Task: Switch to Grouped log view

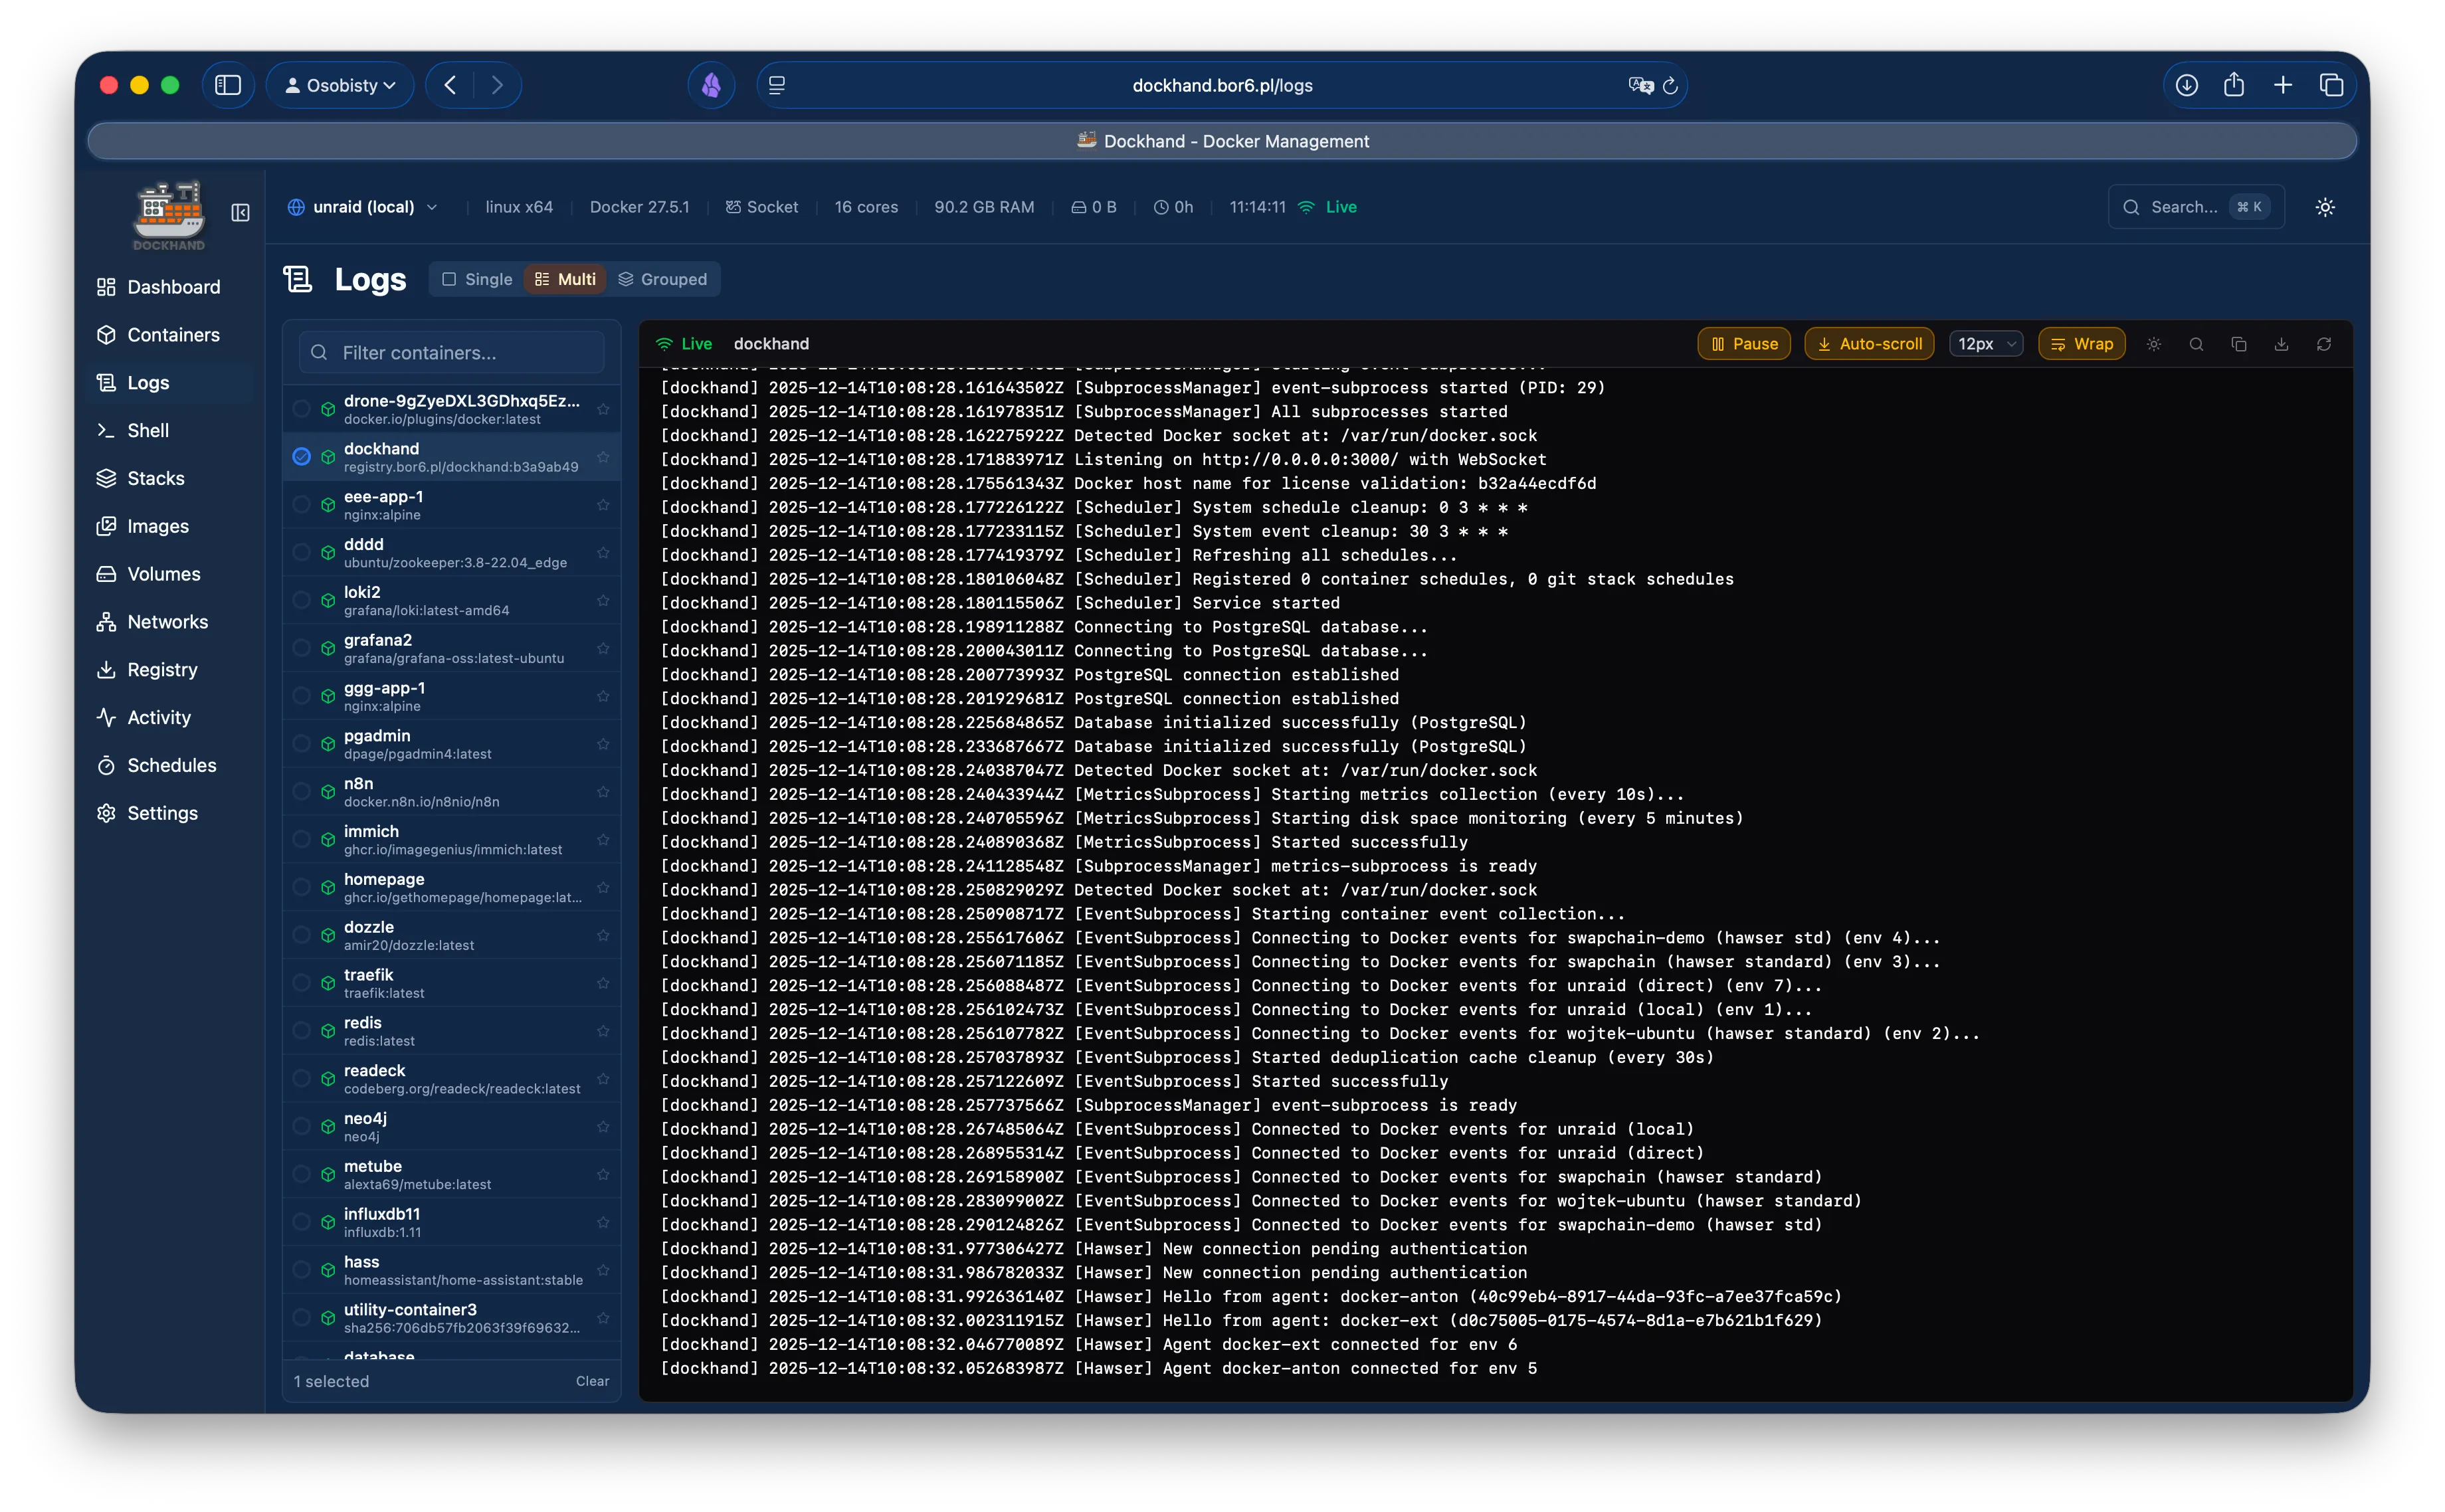Action: tap(663, 279)
